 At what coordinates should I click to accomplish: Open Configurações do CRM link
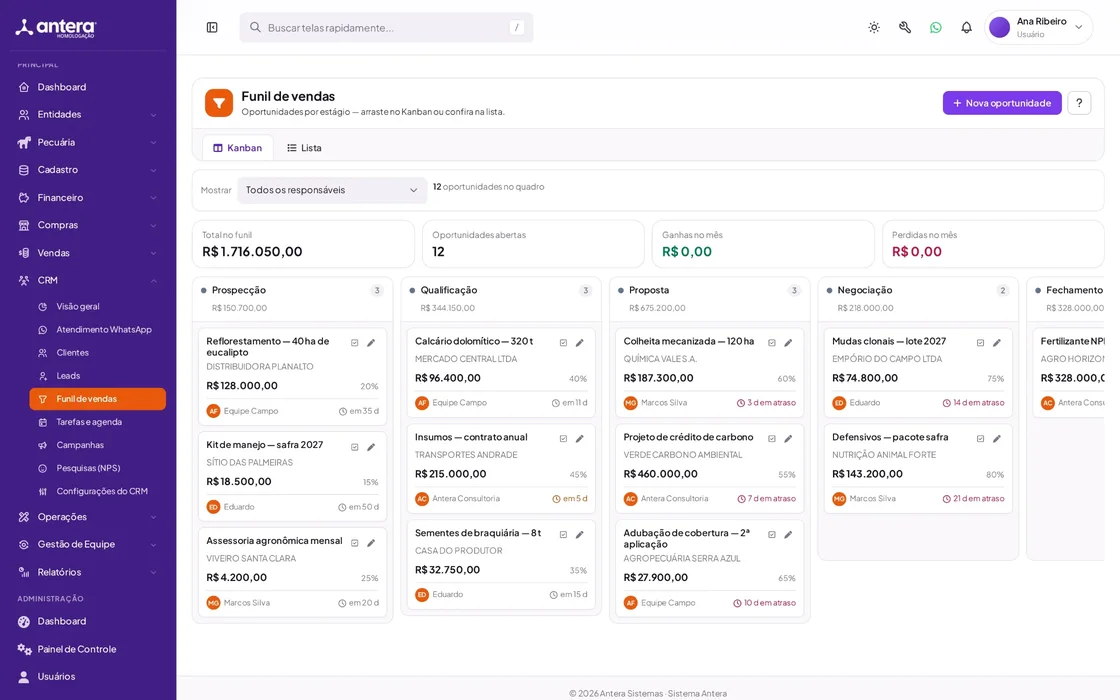[x=97, y=491]
